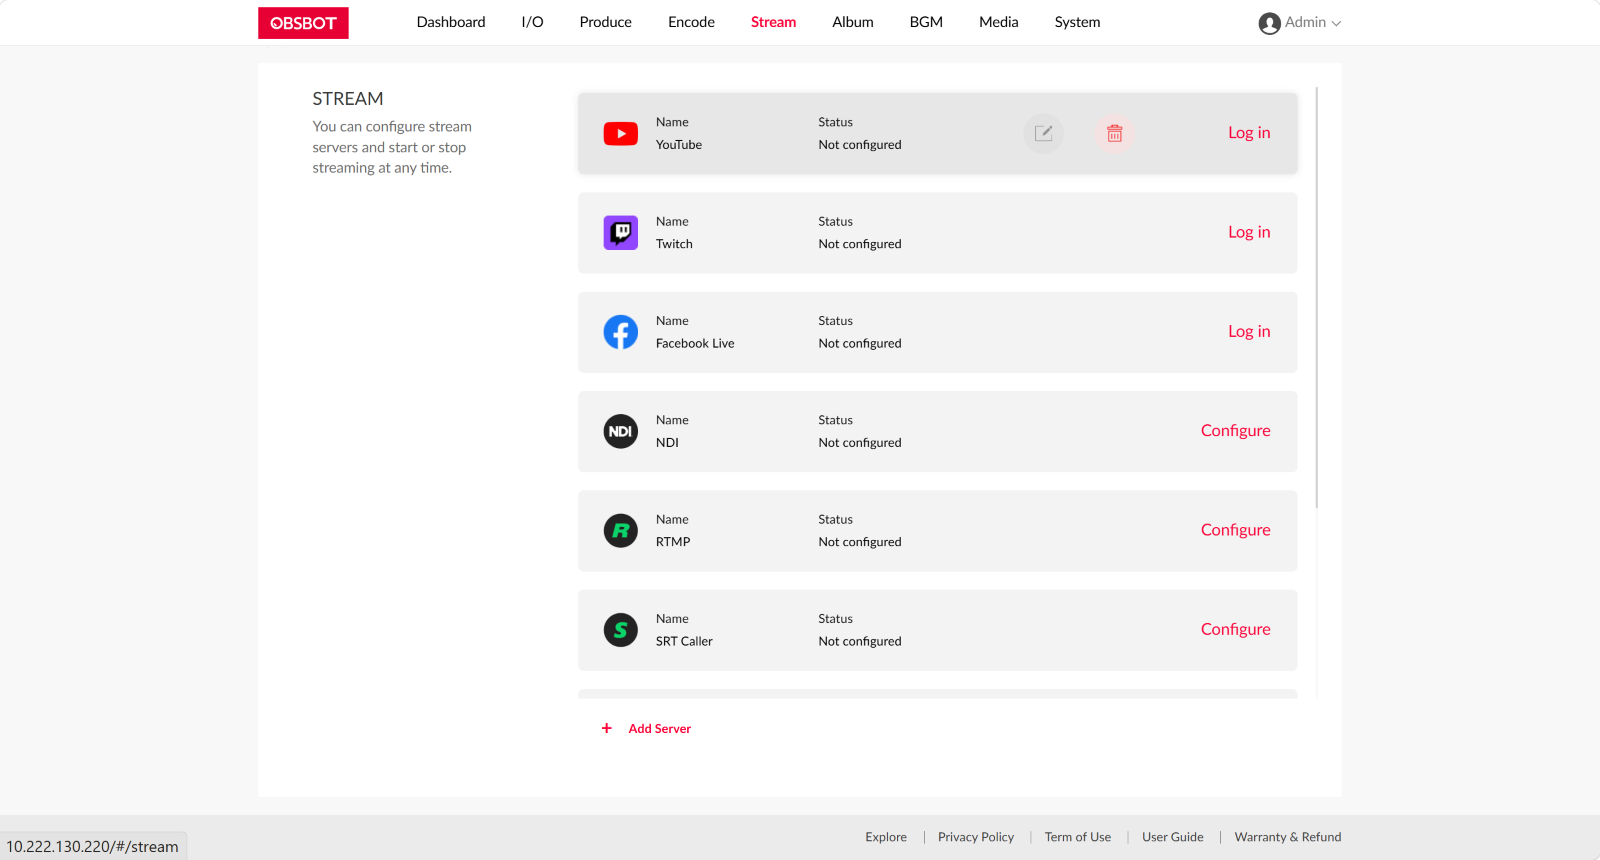Screen dimensions: 1600x860
Task: Expand the Admin account dropdown arrow
Action: [x=1336, y=23]
